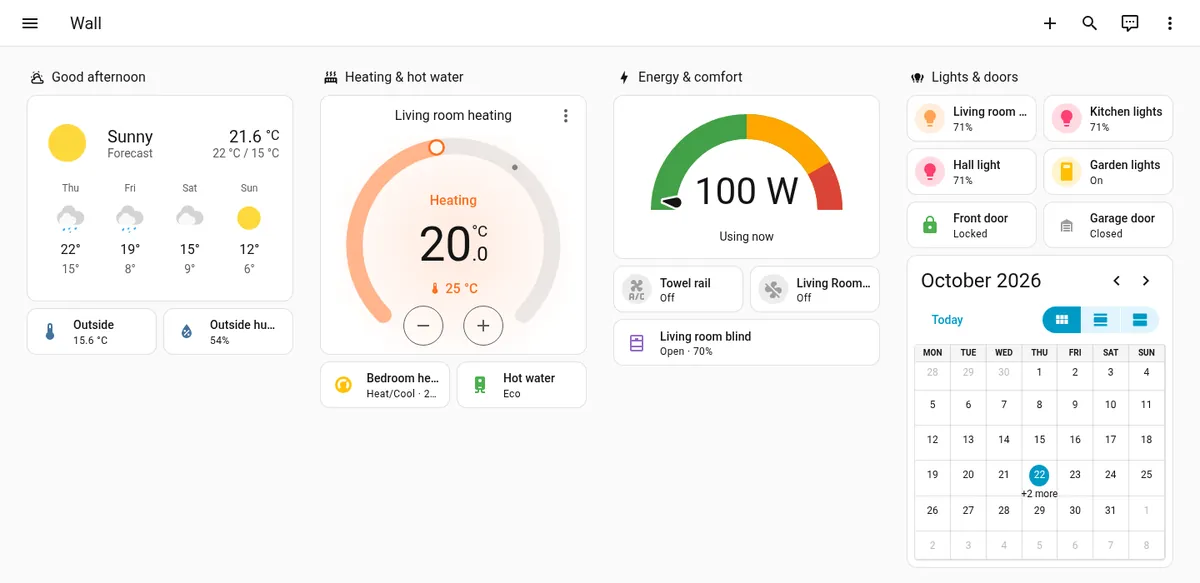The height and width of the screenshot is (583, 1200).
Task: Click the Outside temperature thermometer icon
Action: (x=50, y=332)
